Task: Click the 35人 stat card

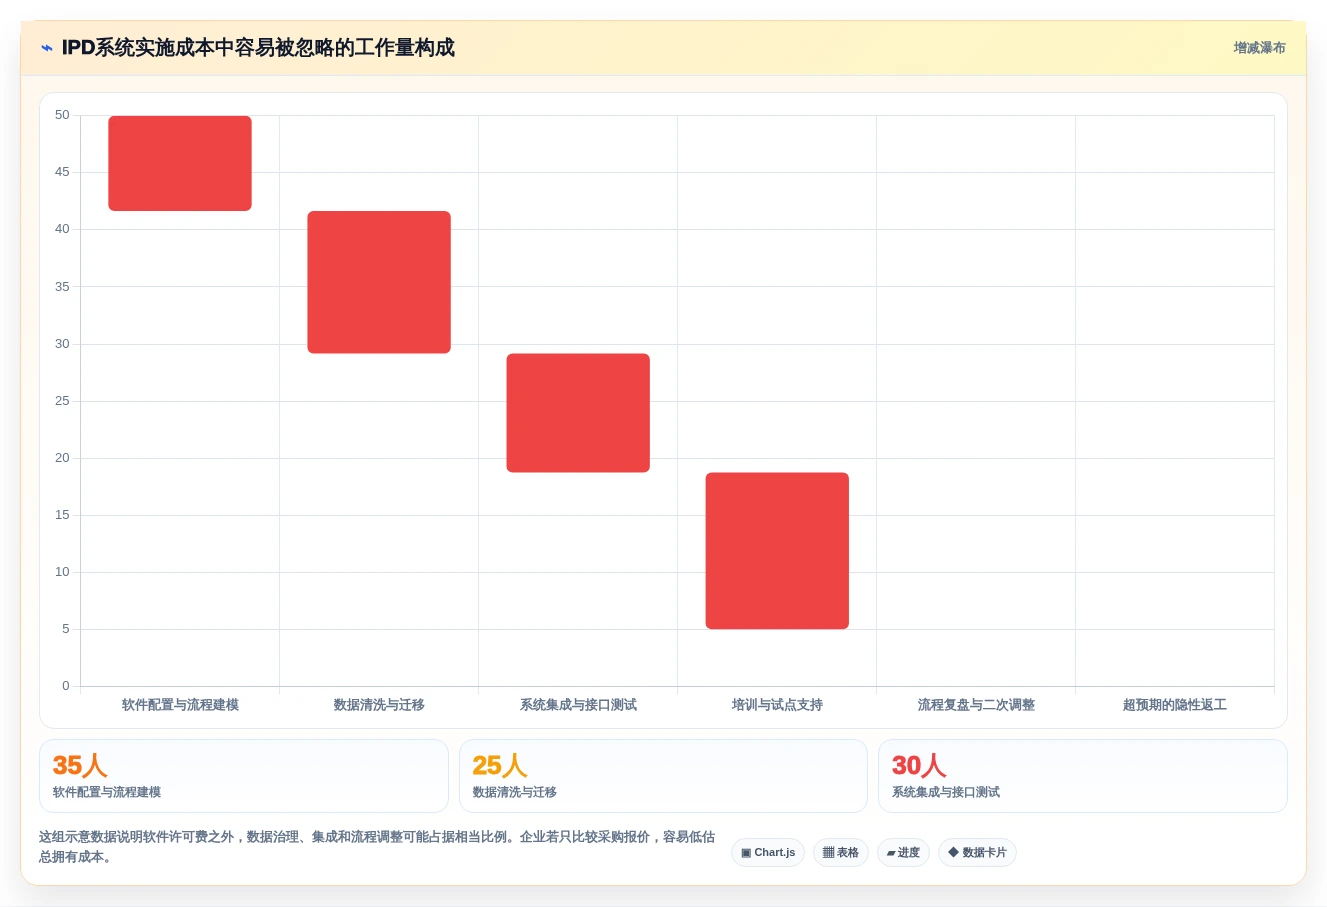Action: click(244, 776)
